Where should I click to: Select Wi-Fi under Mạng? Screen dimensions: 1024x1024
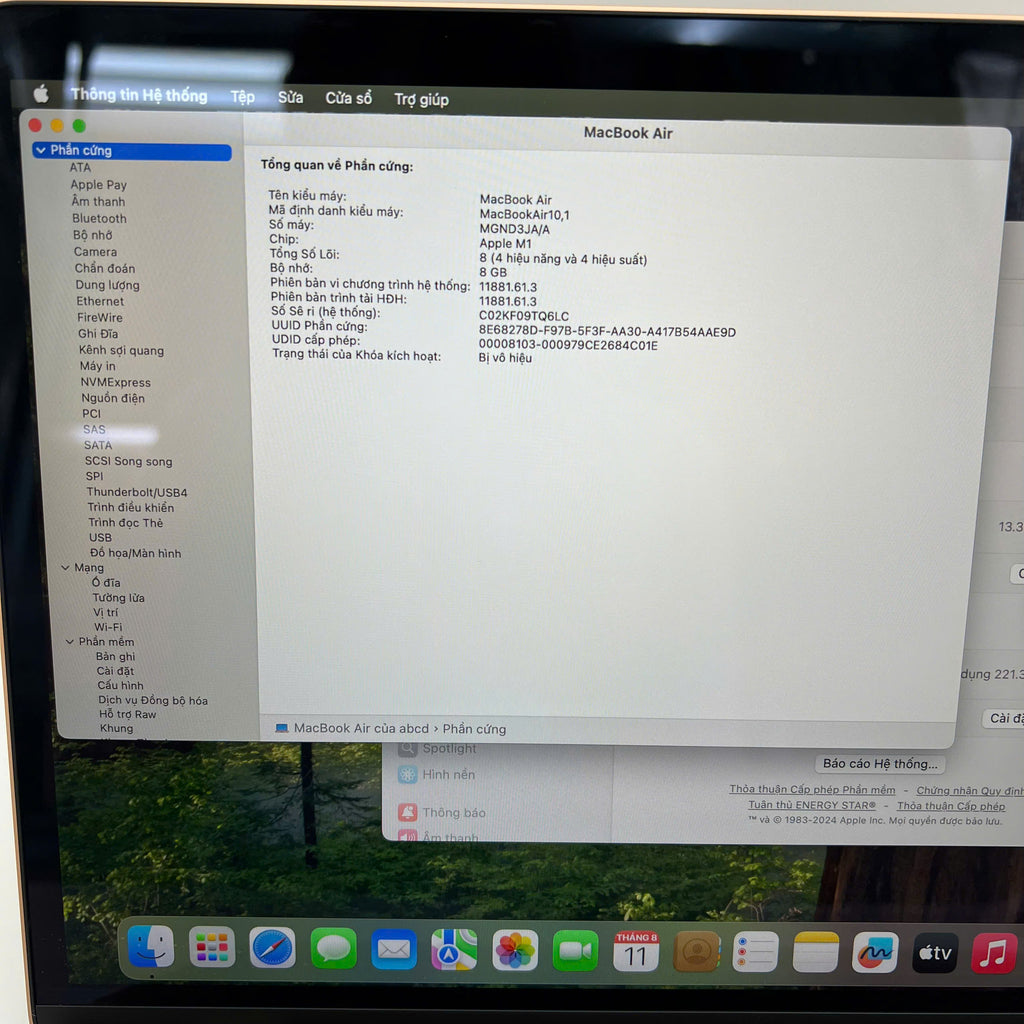click(x=108, y=627)
